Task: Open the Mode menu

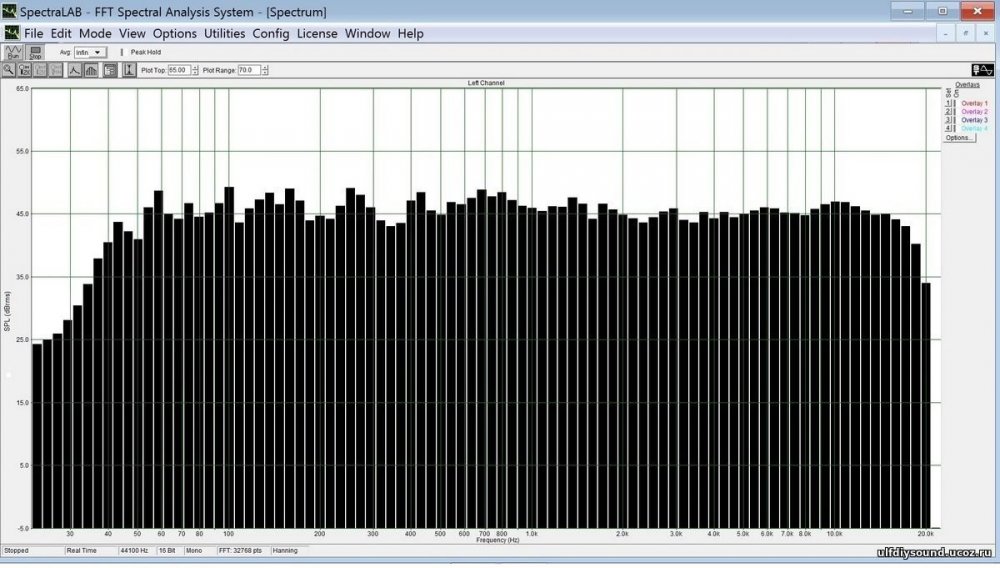Action: 95,33
